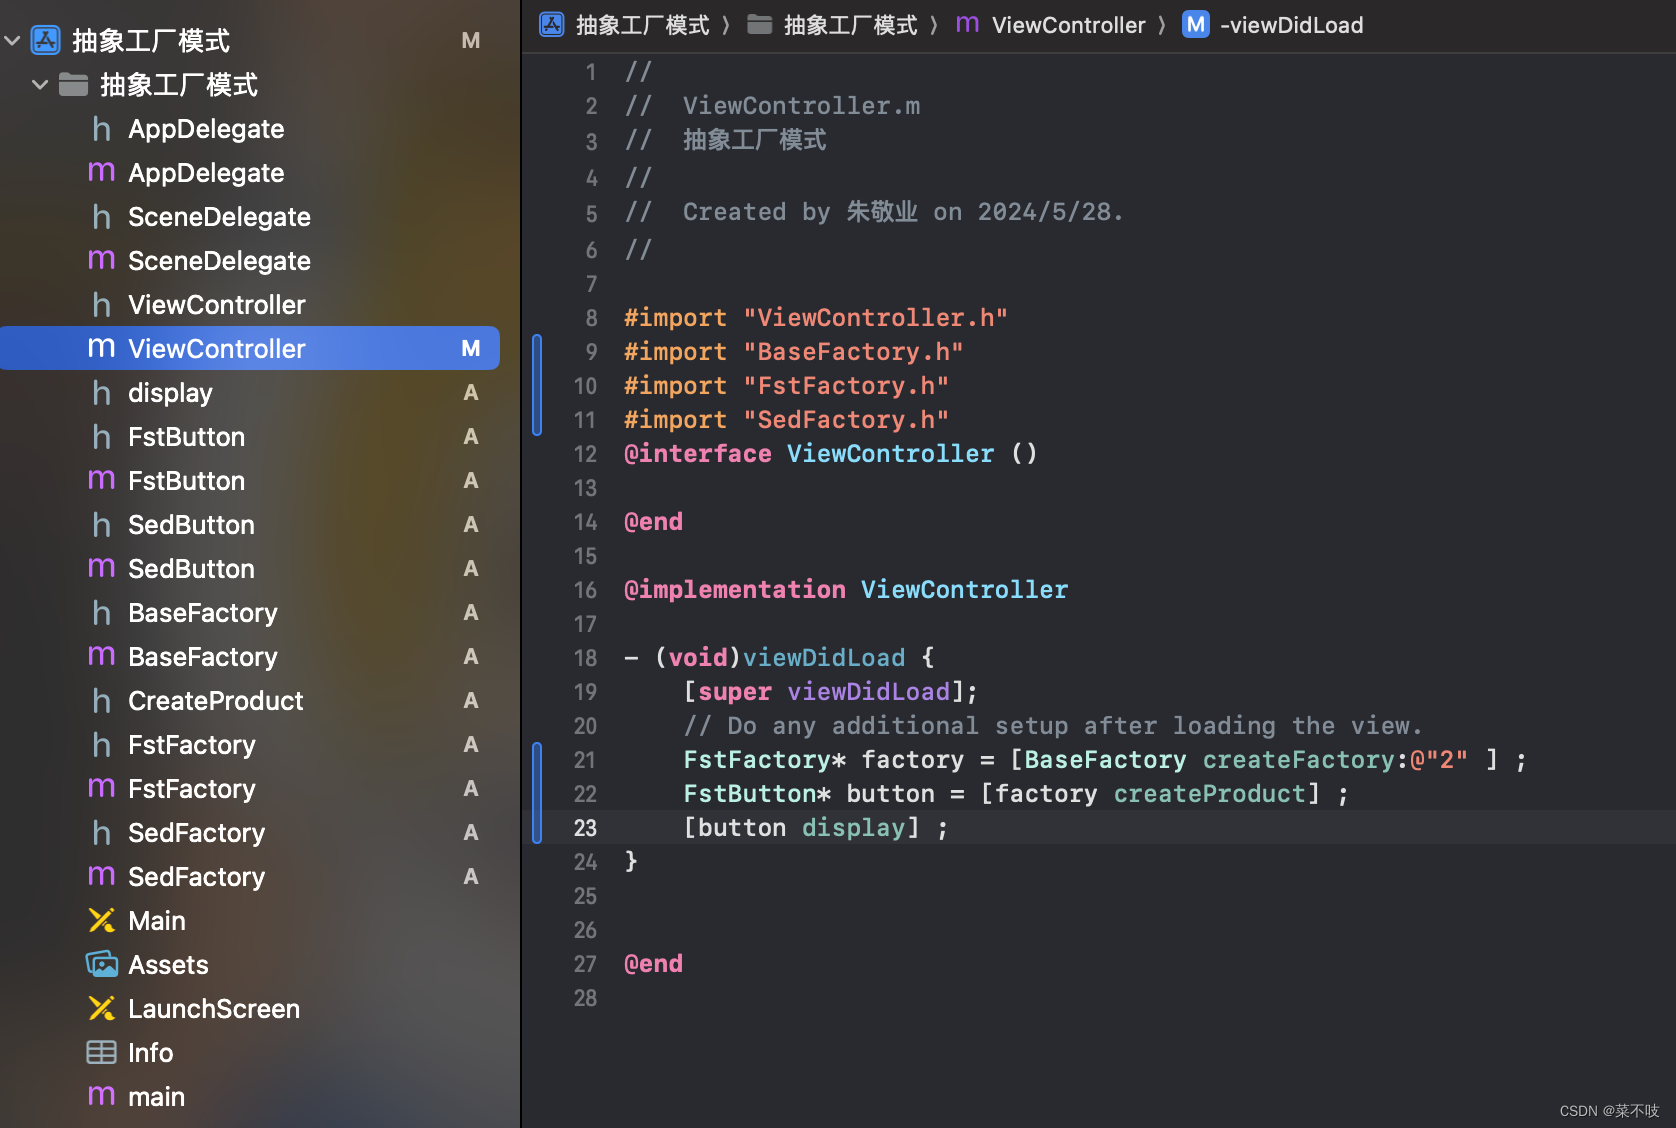Viewport: 1676px width, 1128px height.
Task: Click the Assets catalog icon
Action: point(101,964)
